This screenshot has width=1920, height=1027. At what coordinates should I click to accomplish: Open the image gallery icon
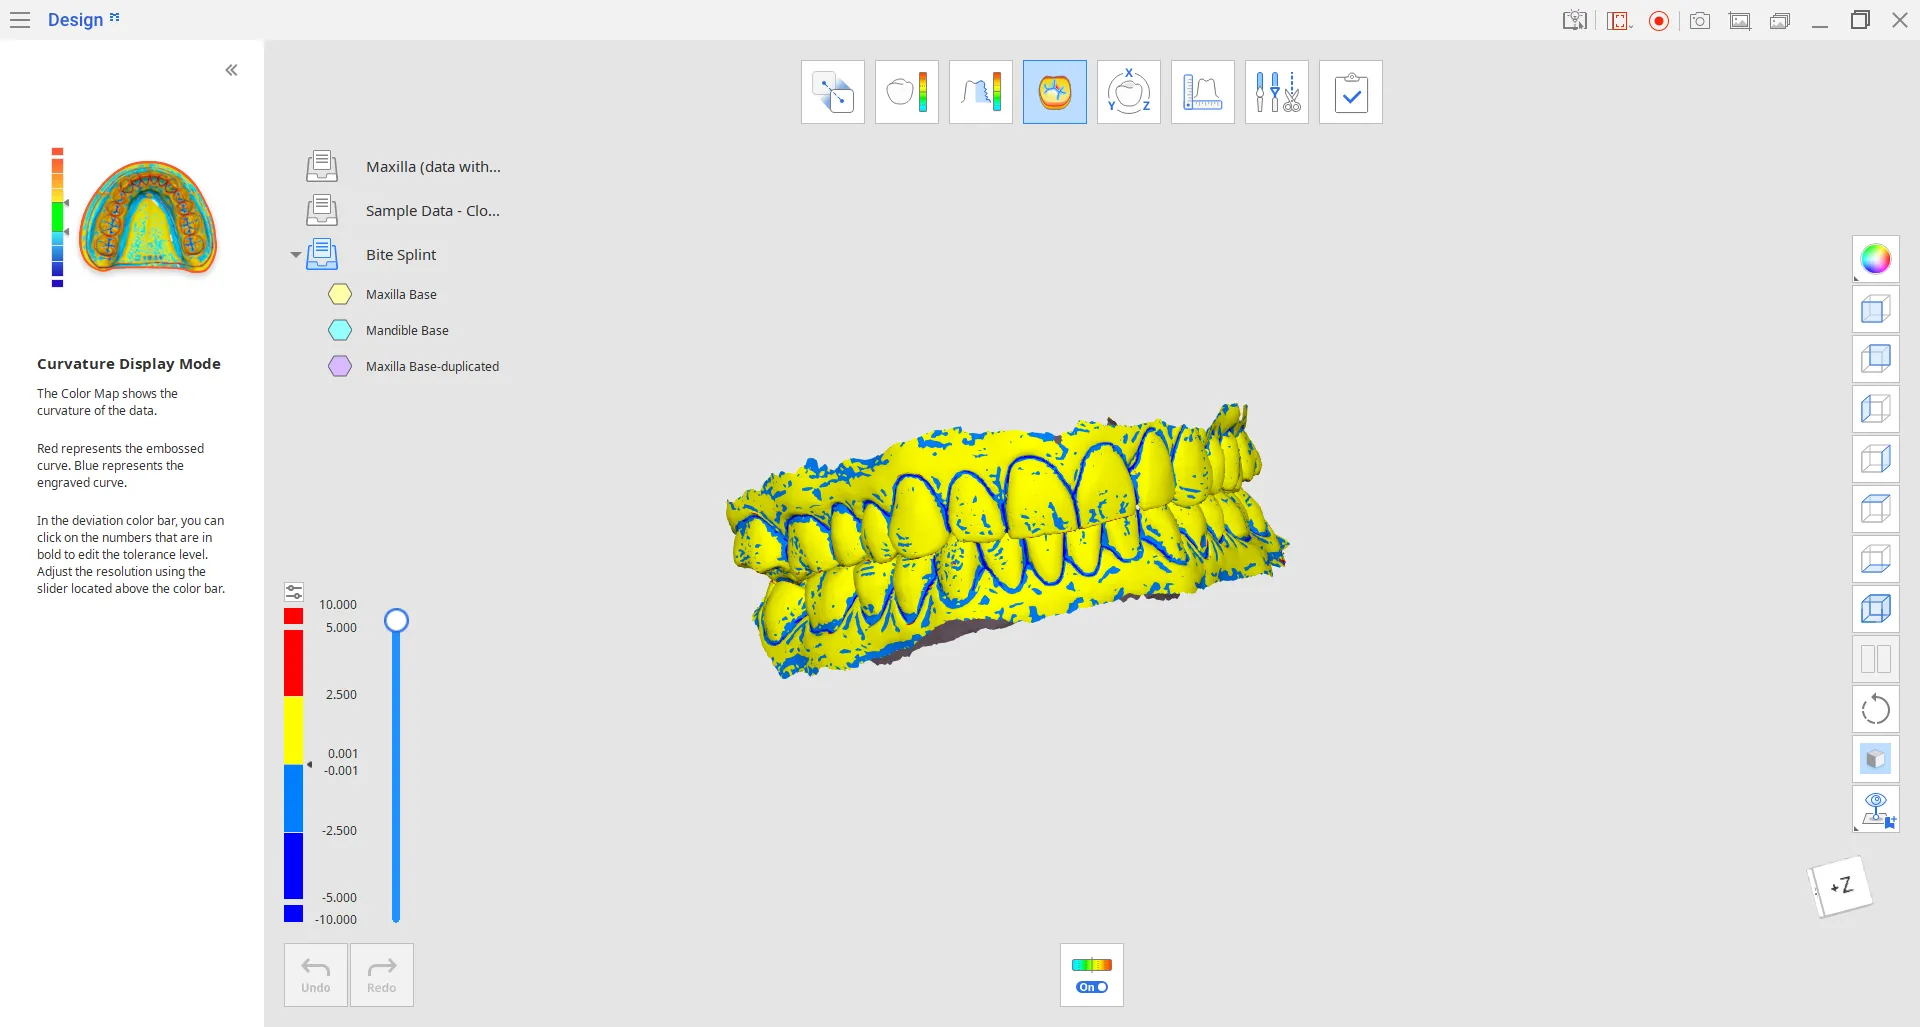tap(1740, 20)
